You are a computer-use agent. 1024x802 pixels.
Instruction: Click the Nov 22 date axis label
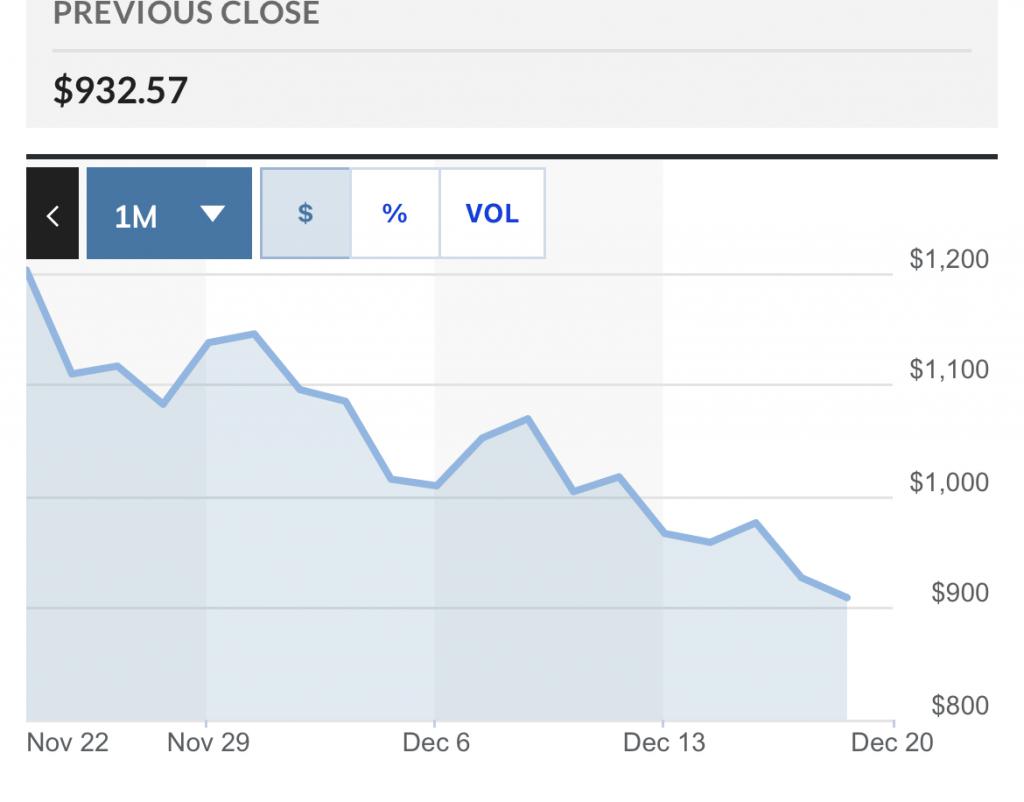(x=67, y=743)
